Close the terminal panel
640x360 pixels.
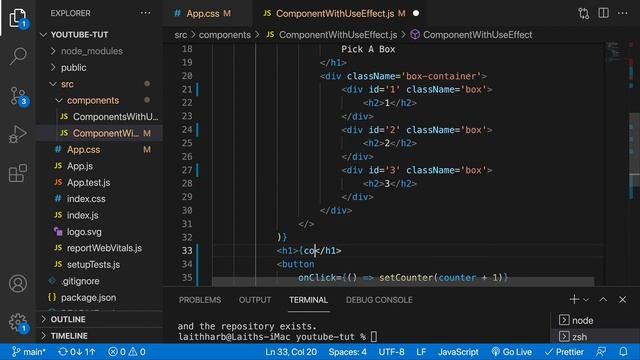tap(622, 300)
